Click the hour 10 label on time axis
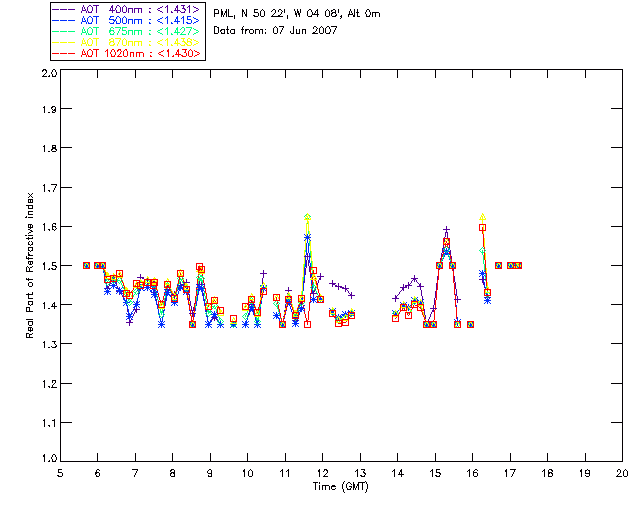This screenshot has width=640, height=512. click(247, 473)
